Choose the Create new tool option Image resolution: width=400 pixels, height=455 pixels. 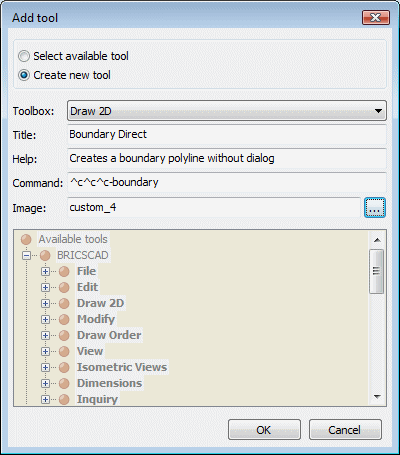[x=64, y=75]
